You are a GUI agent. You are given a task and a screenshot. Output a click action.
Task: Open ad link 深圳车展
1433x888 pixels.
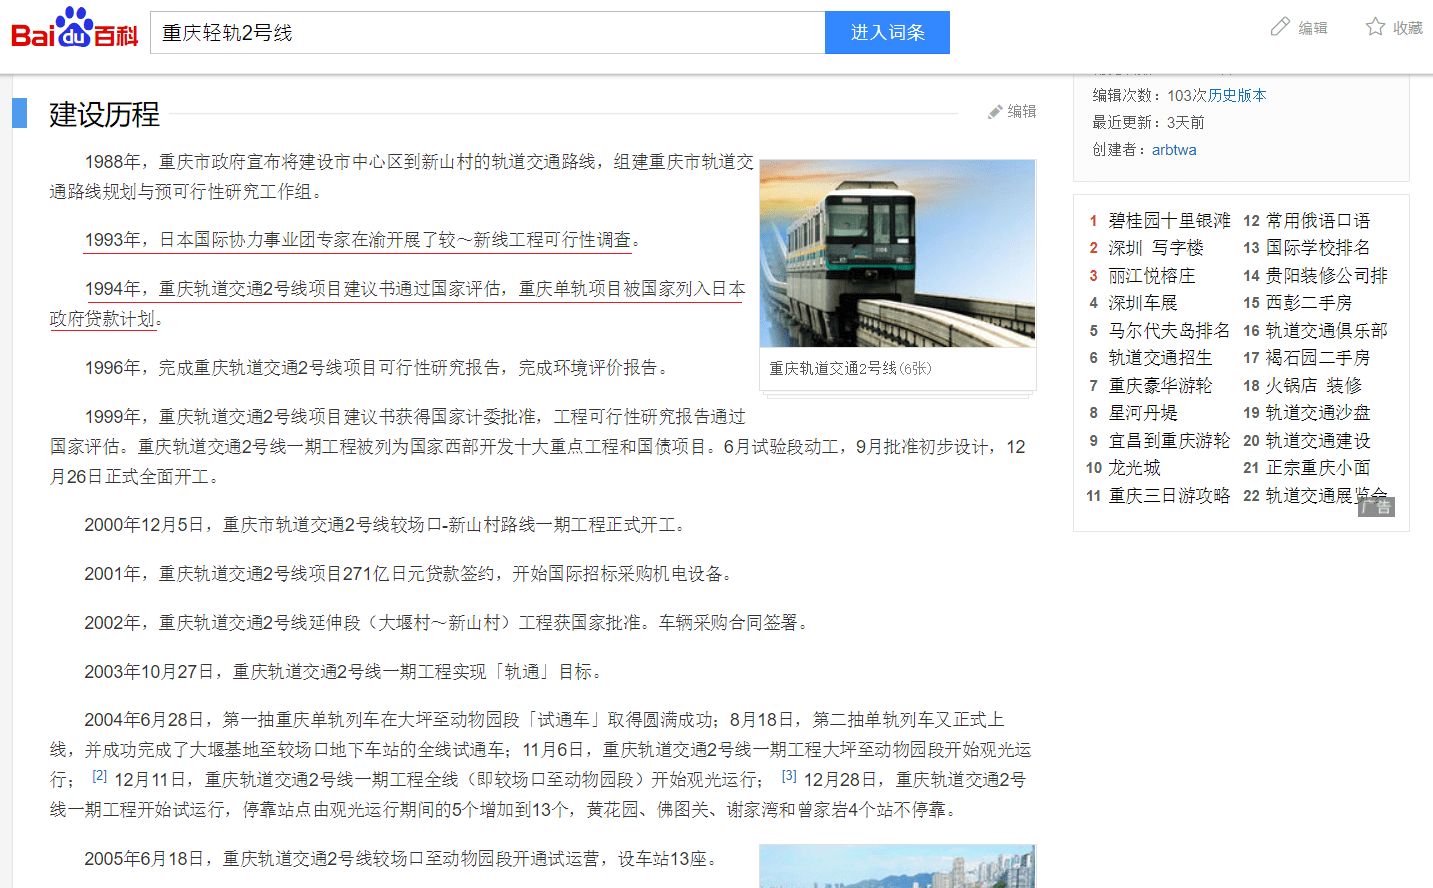click(x=1143, y=302)
